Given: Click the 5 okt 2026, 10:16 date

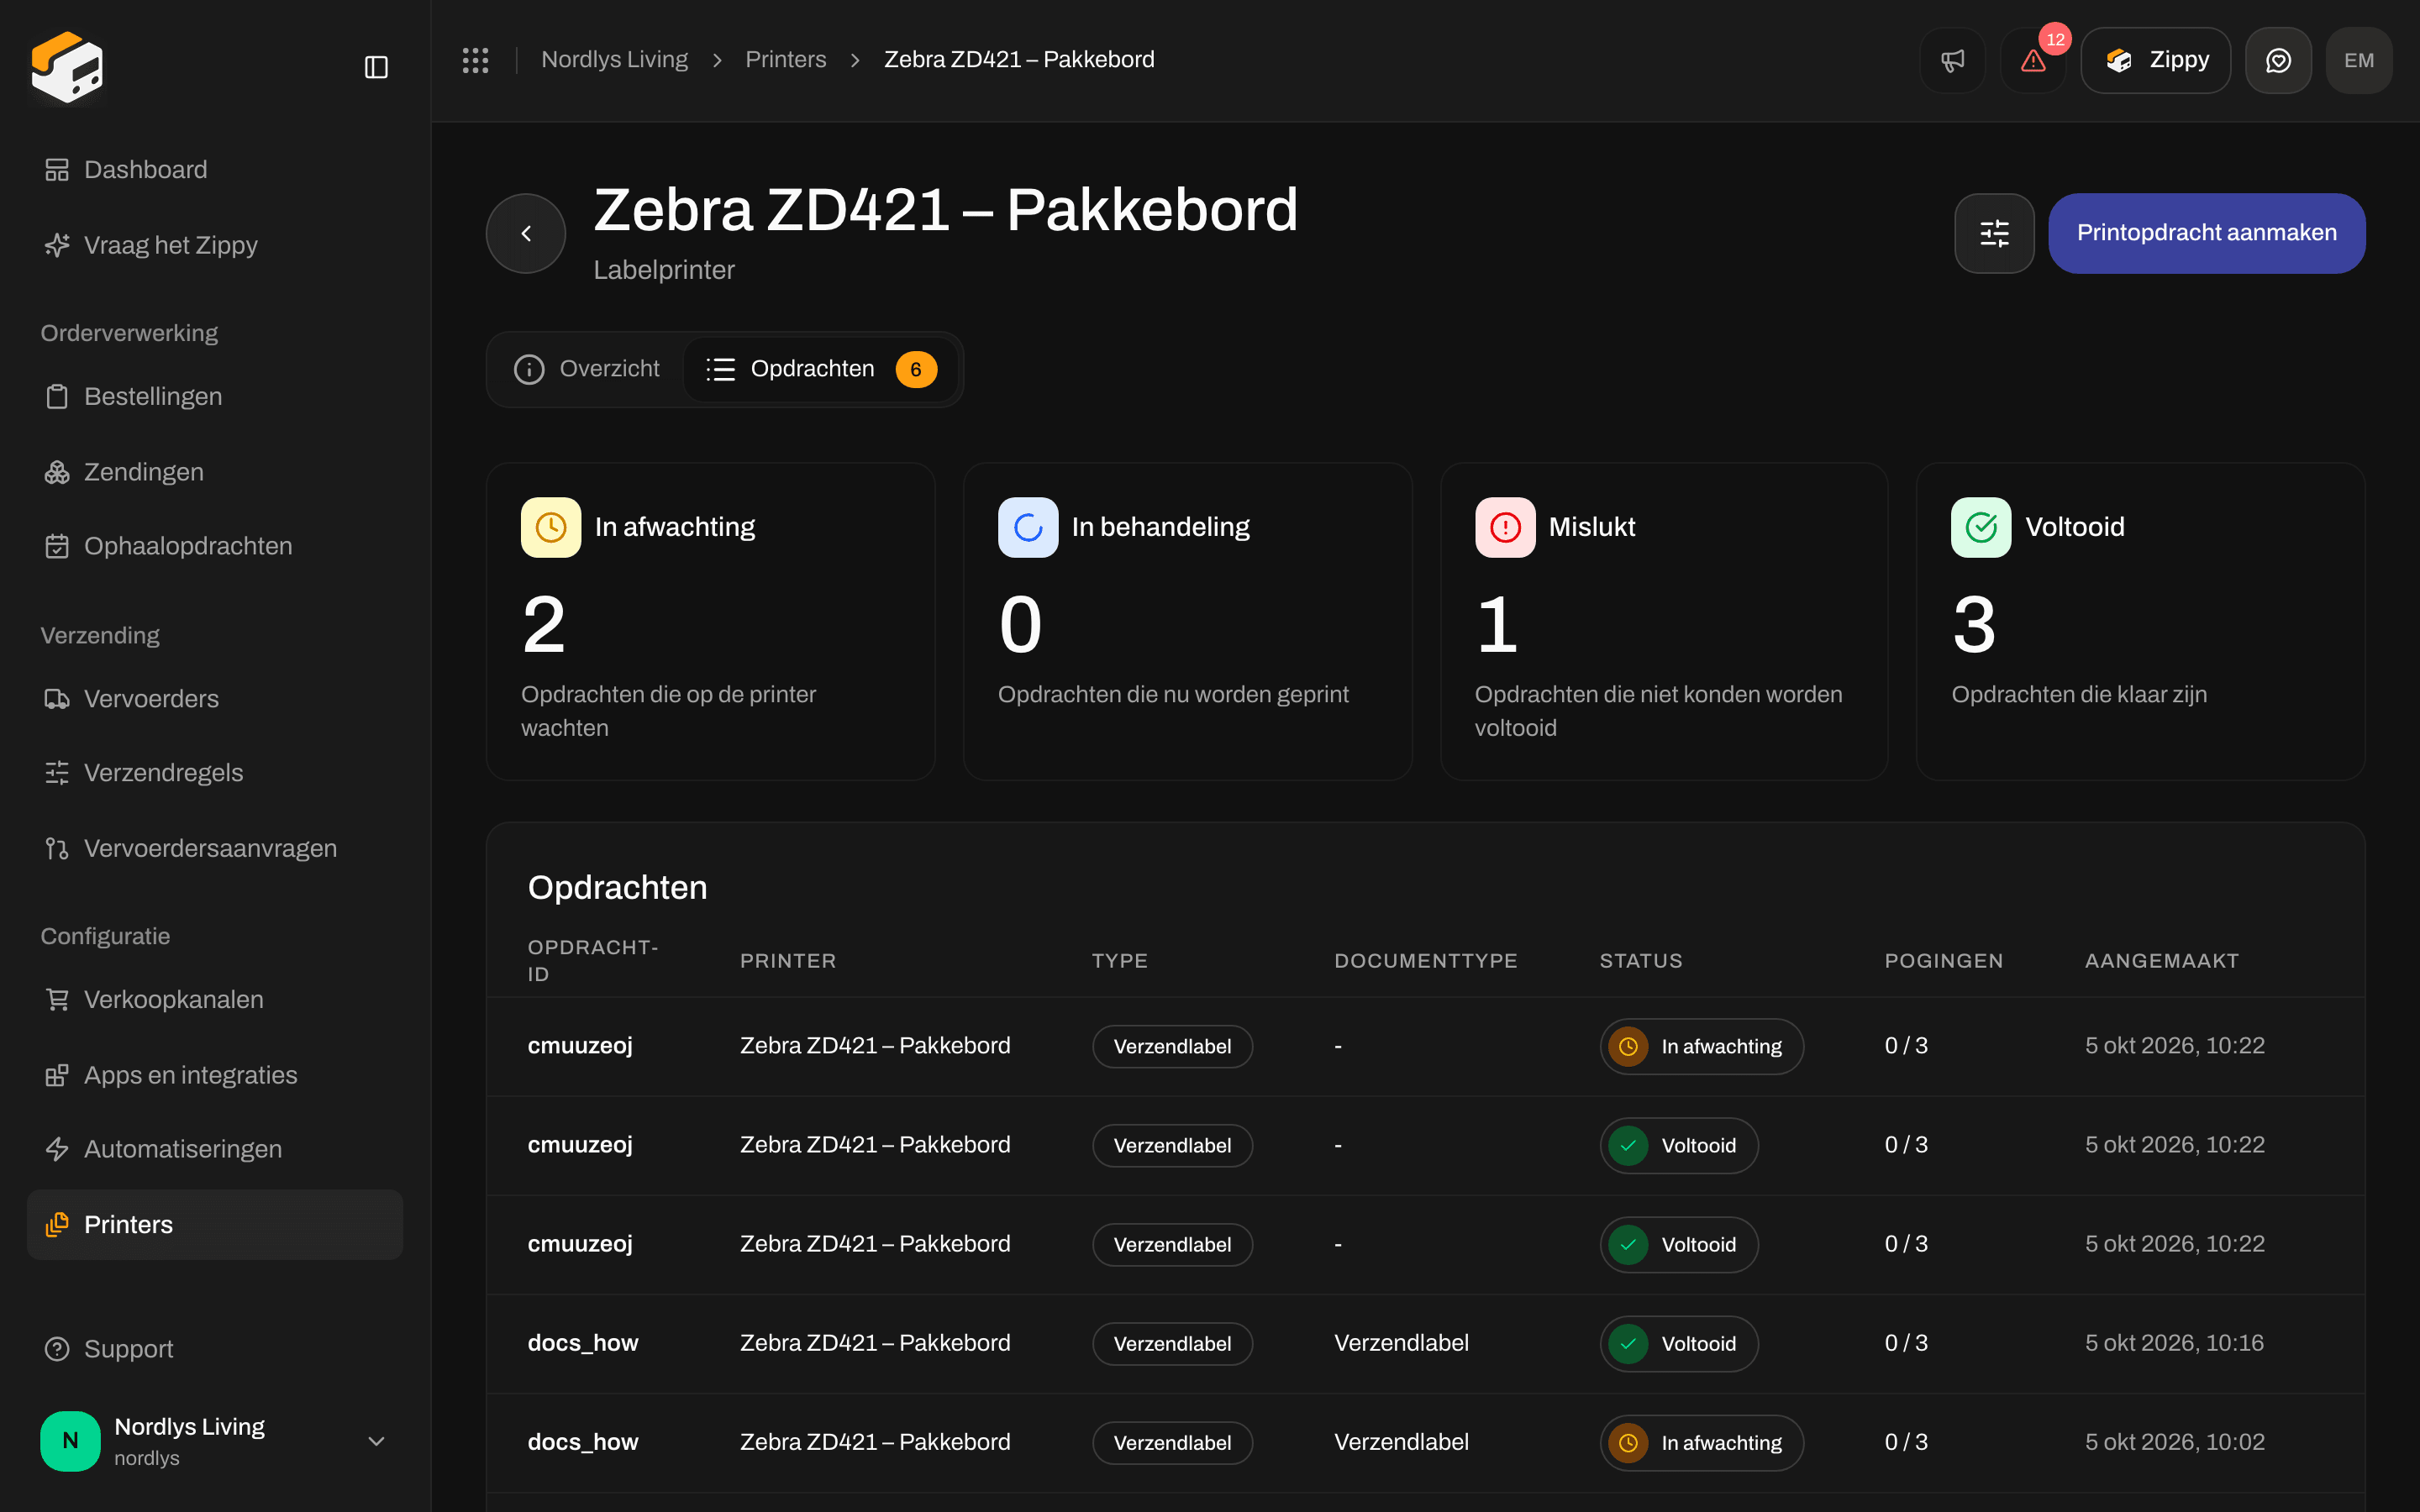Looking at the screenshot, I should pyautogui.click(x=2174, y=1343).
